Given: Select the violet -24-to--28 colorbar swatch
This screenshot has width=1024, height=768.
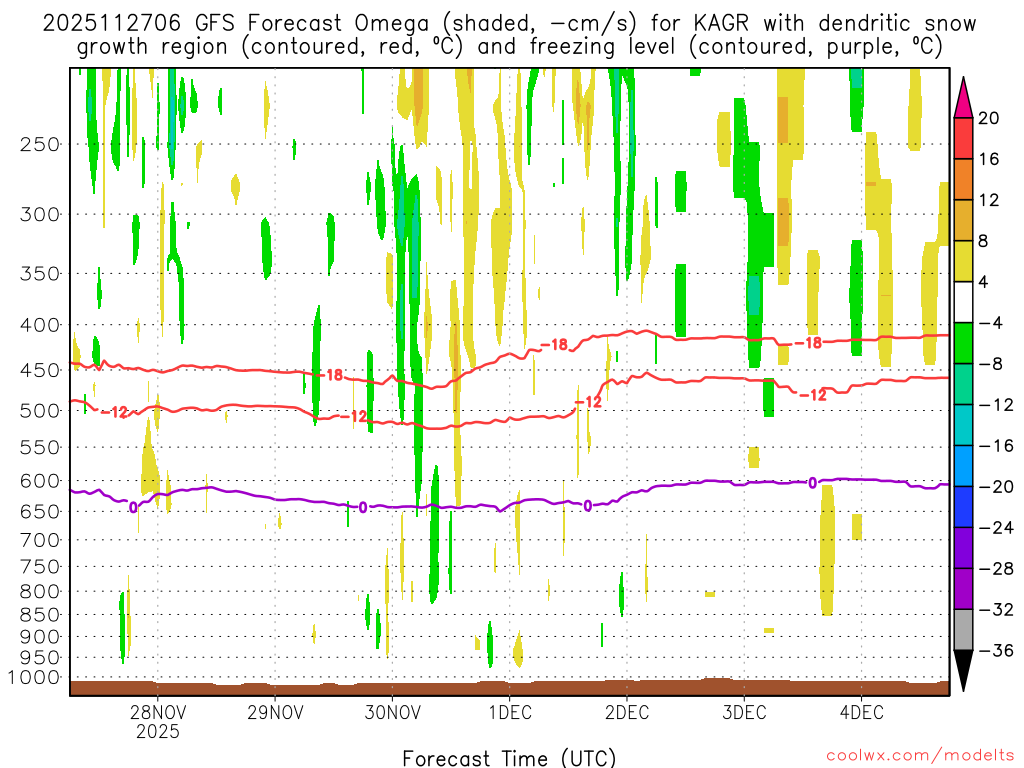Looking at the screenshot, I should pos(963,548).
